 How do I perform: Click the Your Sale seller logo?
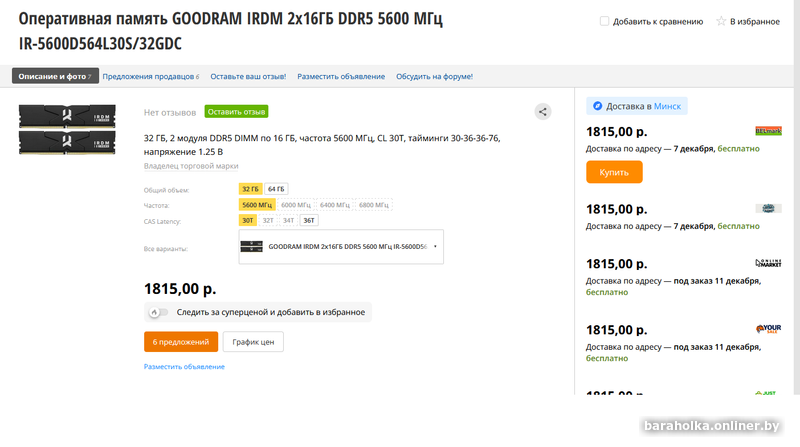pos(768,329)
